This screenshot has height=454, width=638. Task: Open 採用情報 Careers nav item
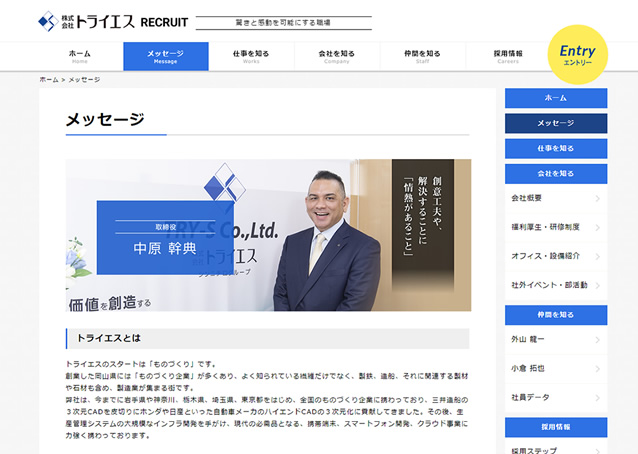pyautogui.click(x=508, y=57)
